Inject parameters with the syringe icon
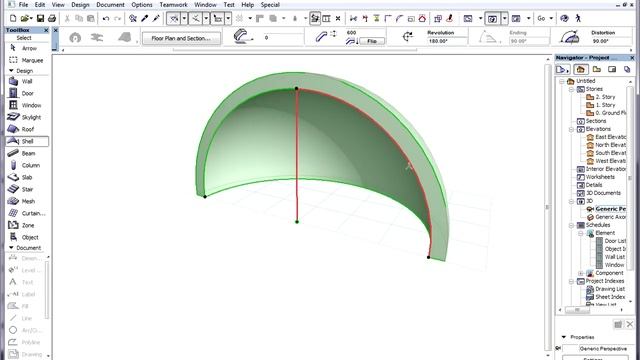The width and height of the screenshot is (640, 360). coord(156,18)
